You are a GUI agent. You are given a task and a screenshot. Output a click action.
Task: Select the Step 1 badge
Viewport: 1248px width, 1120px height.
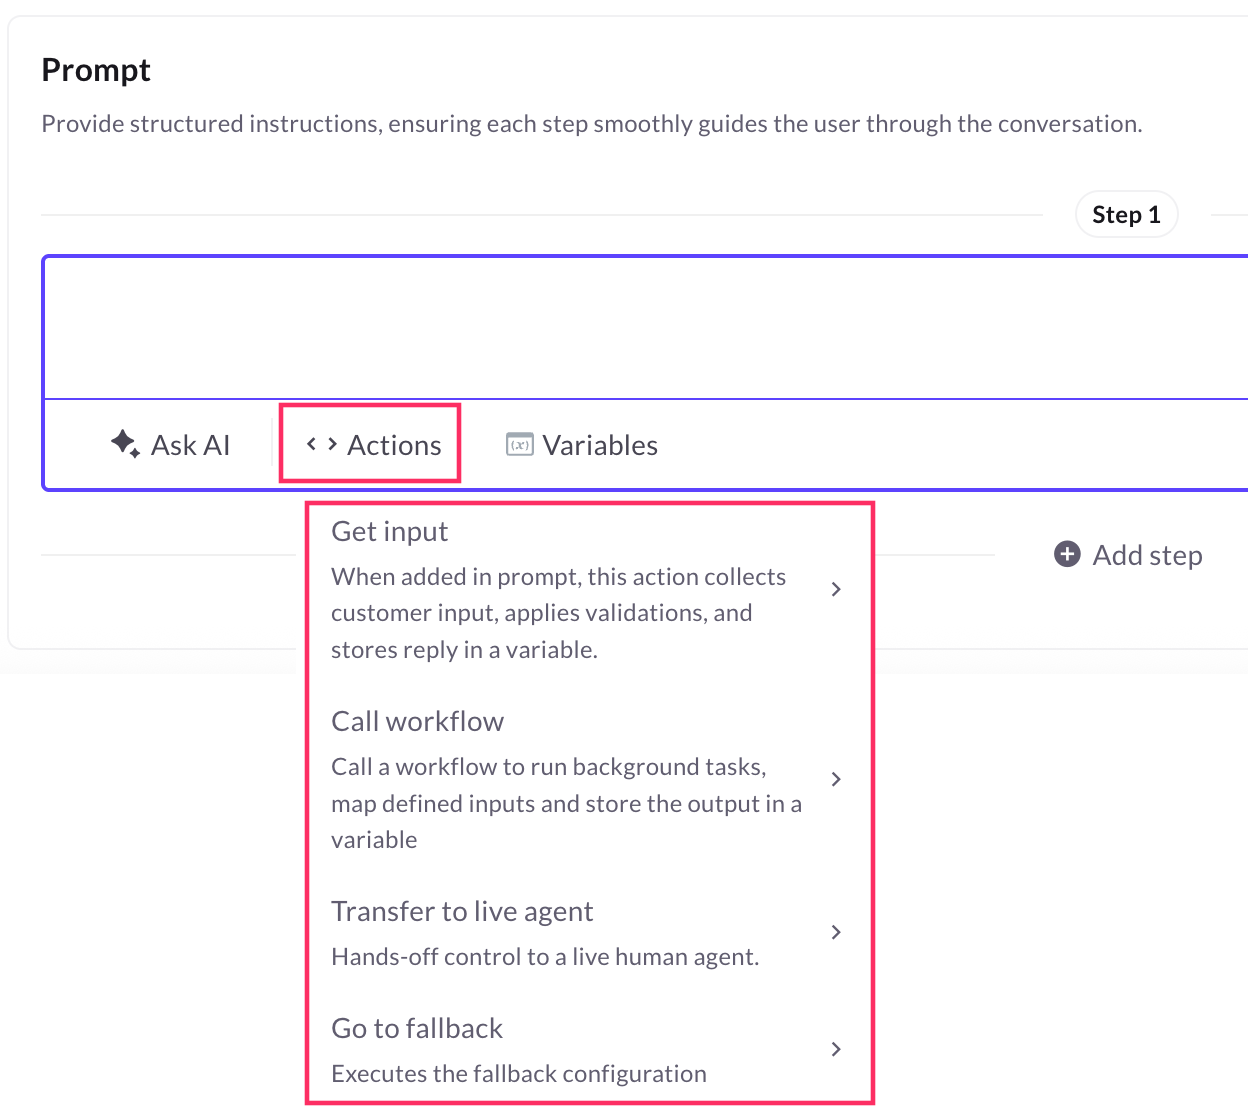point(1126,215)
